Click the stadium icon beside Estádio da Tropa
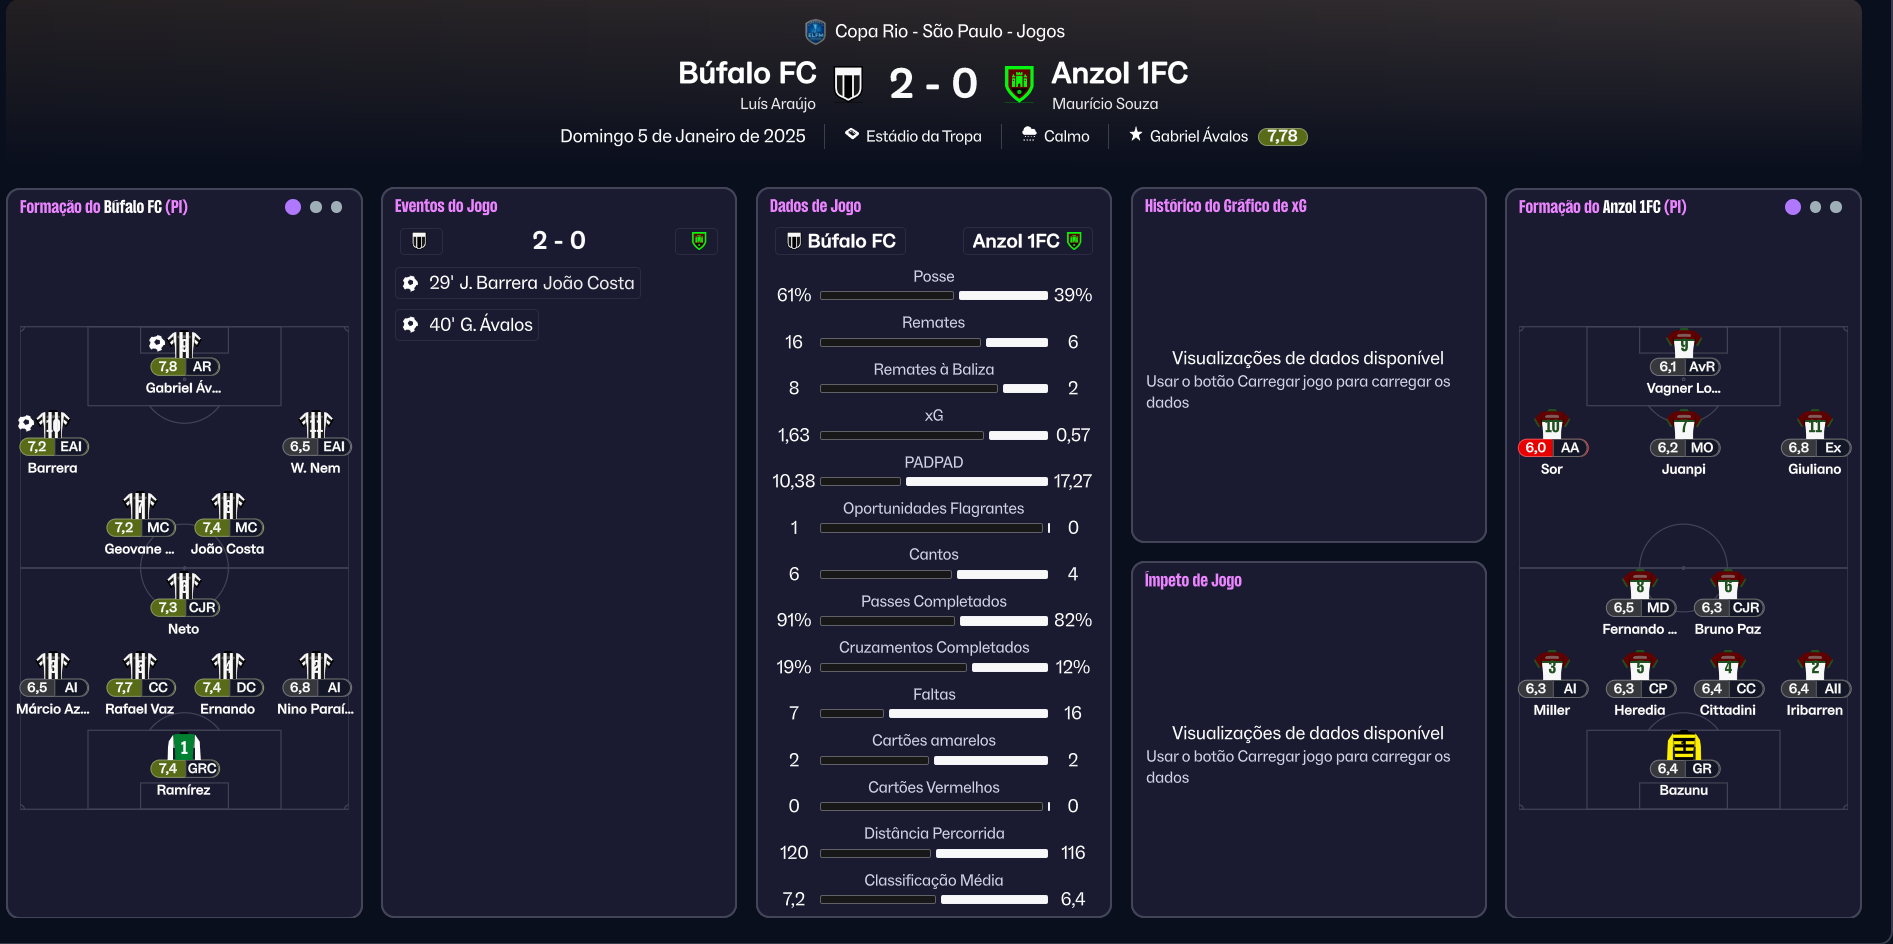Screen dimensions: 1893x944 pyautogui.click(x=852, y=135)
